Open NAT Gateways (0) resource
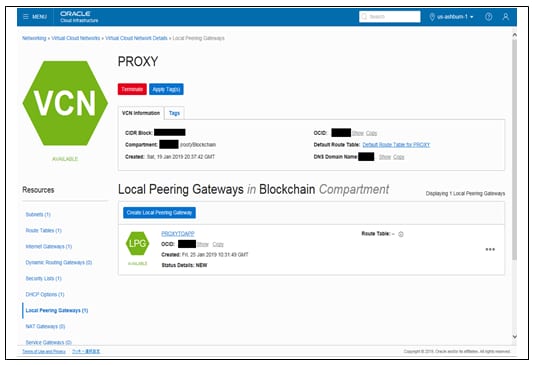Screen dimensions: 533x365 point(45,326)
